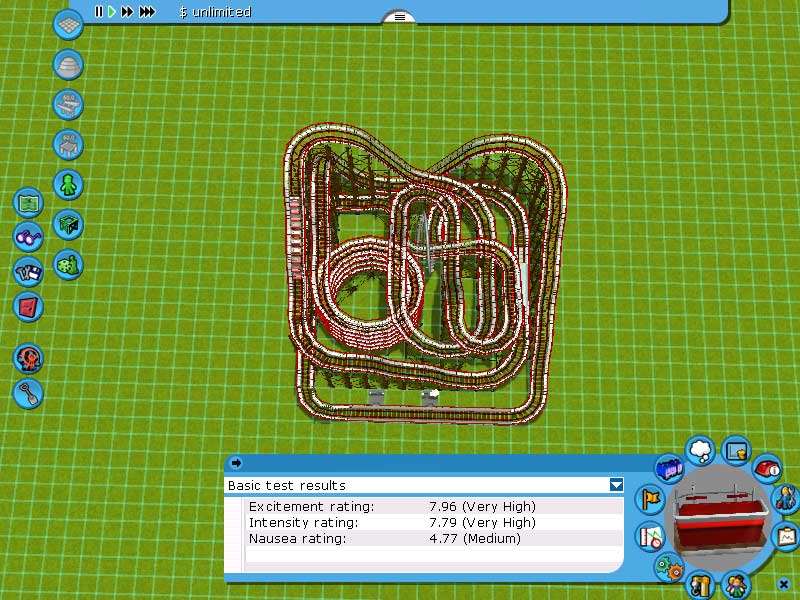Select the flat terrain grid tool icon
Image resolution: width=800 pixels, height=600 pixels.
click(x=68, y=24)
